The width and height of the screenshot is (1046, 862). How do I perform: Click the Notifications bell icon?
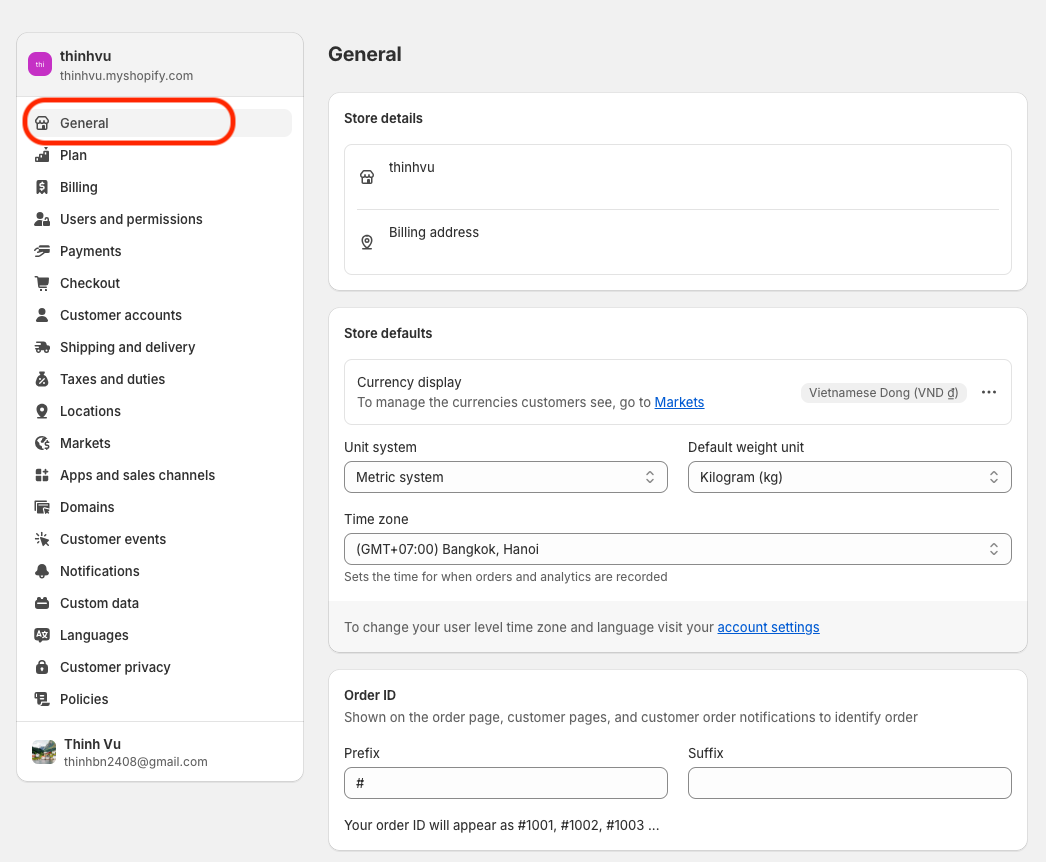pyautogui.click(x=42, y=571)
